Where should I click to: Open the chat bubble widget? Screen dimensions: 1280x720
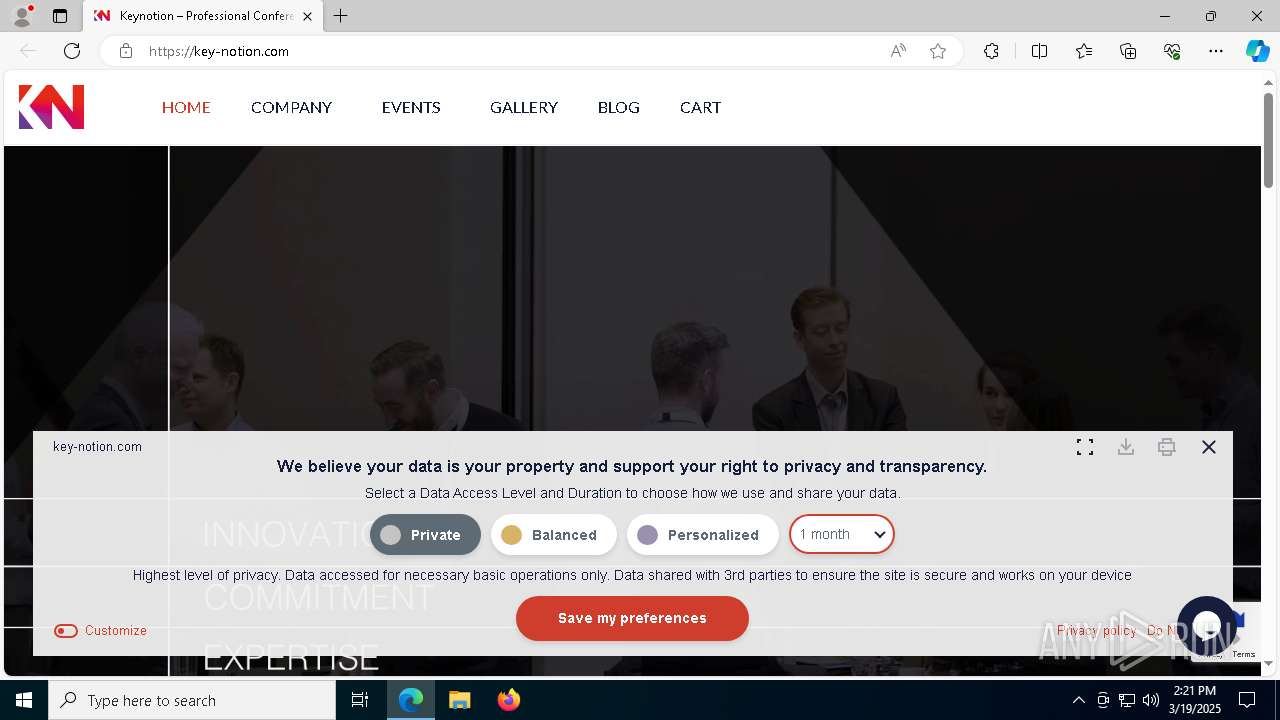click(1207, 625)
